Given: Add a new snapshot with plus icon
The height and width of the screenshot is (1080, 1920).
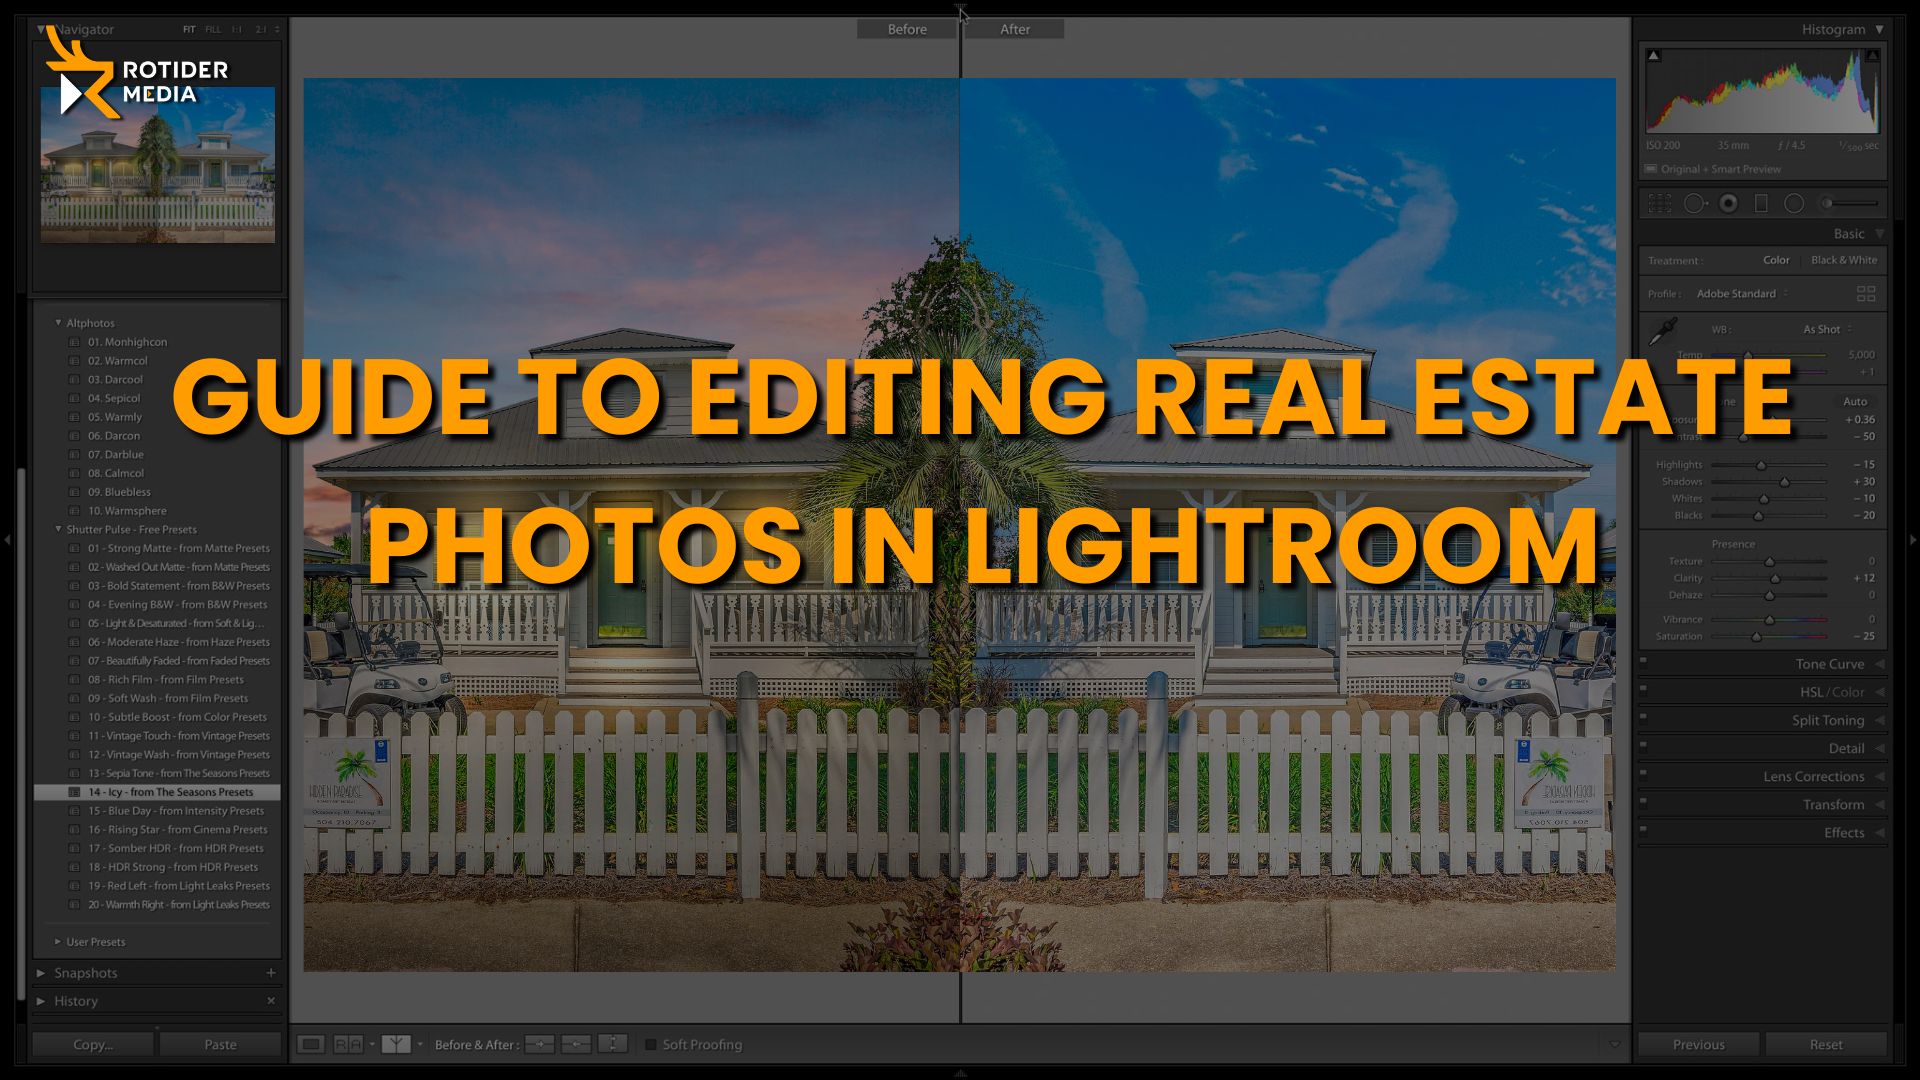Looking at the screenshot, I should [270, 972].
